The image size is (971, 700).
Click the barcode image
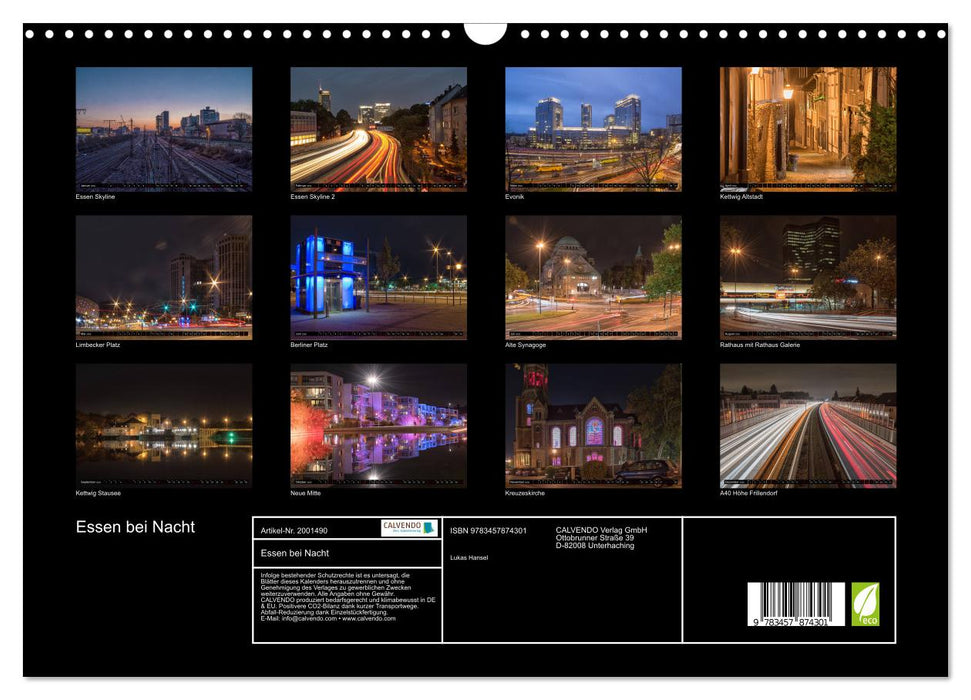point(795,603)
